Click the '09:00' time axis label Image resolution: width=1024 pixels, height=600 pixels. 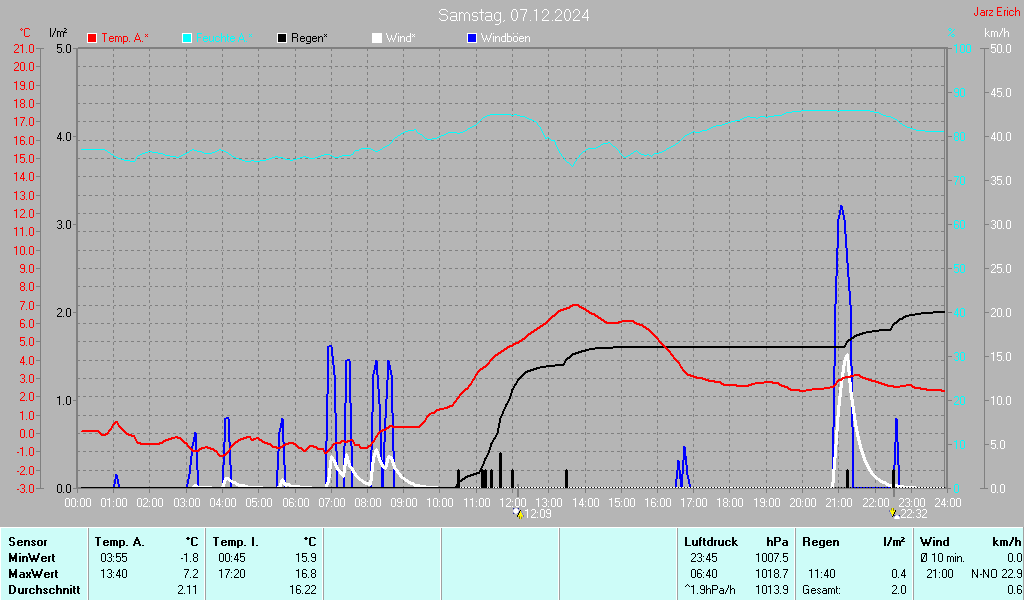[x=404, y=503]
